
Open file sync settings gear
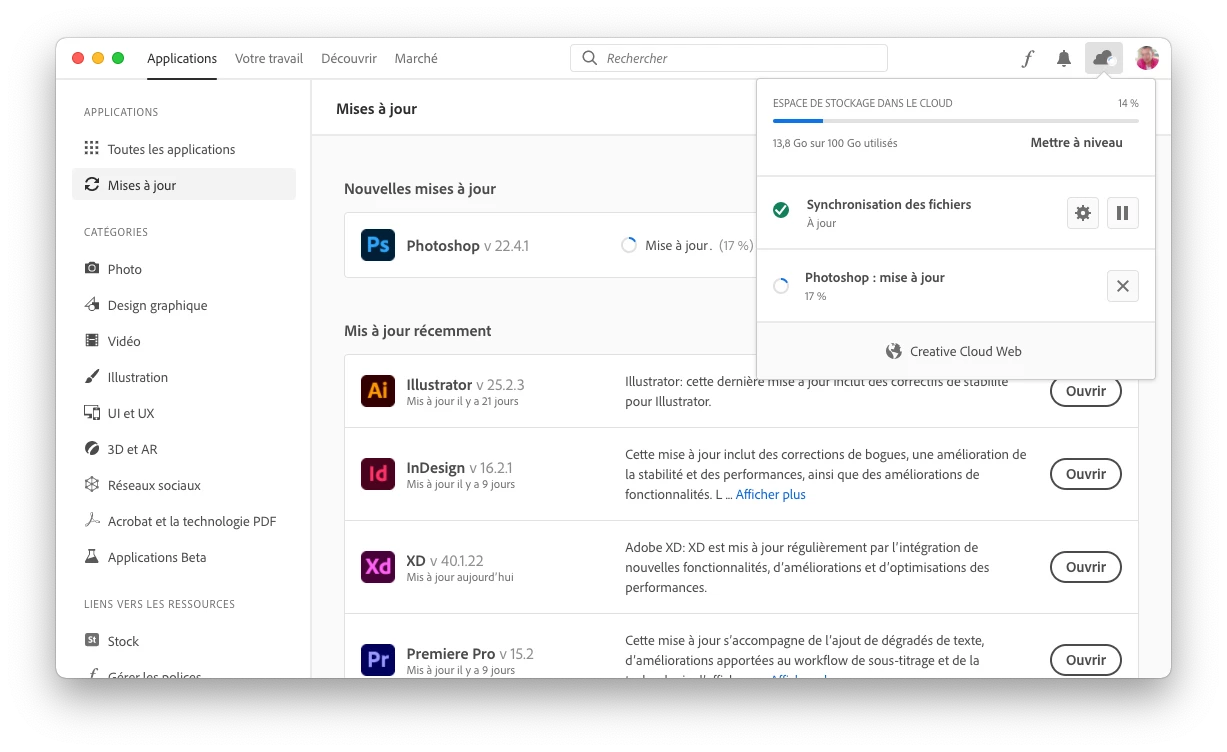[1082, 212]
